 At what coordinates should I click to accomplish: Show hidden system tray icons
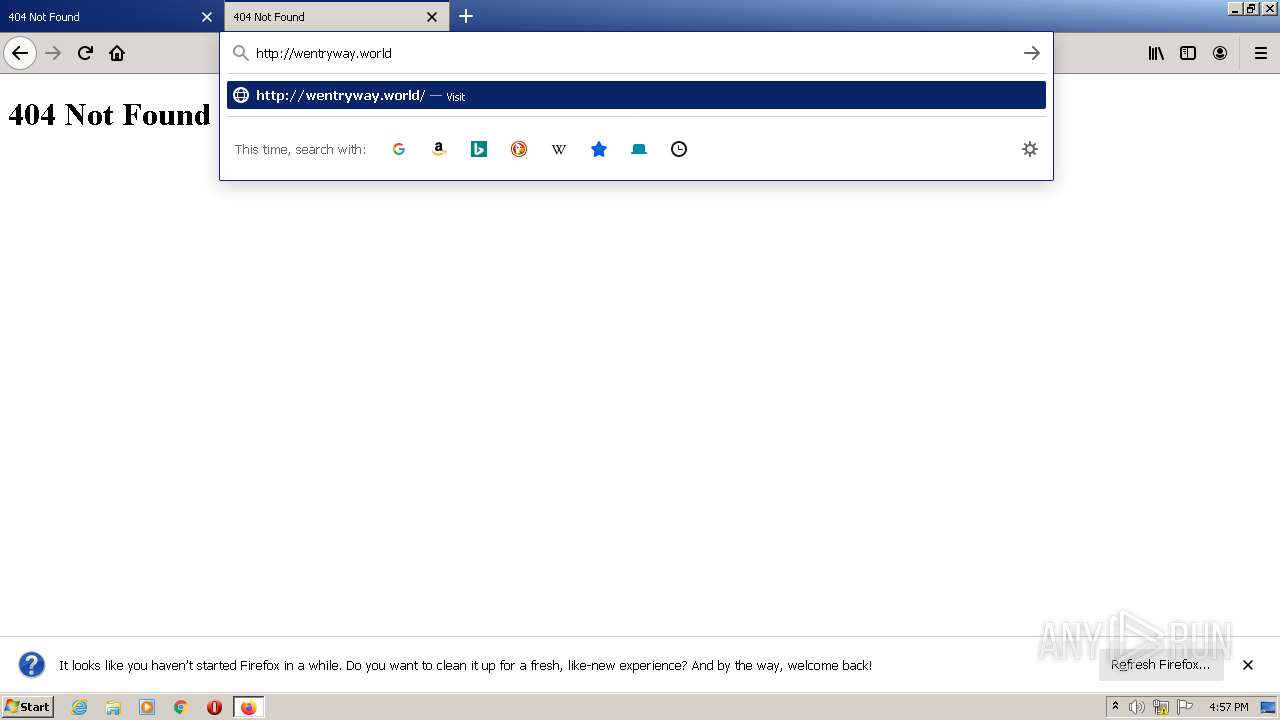pos(1115,707)
